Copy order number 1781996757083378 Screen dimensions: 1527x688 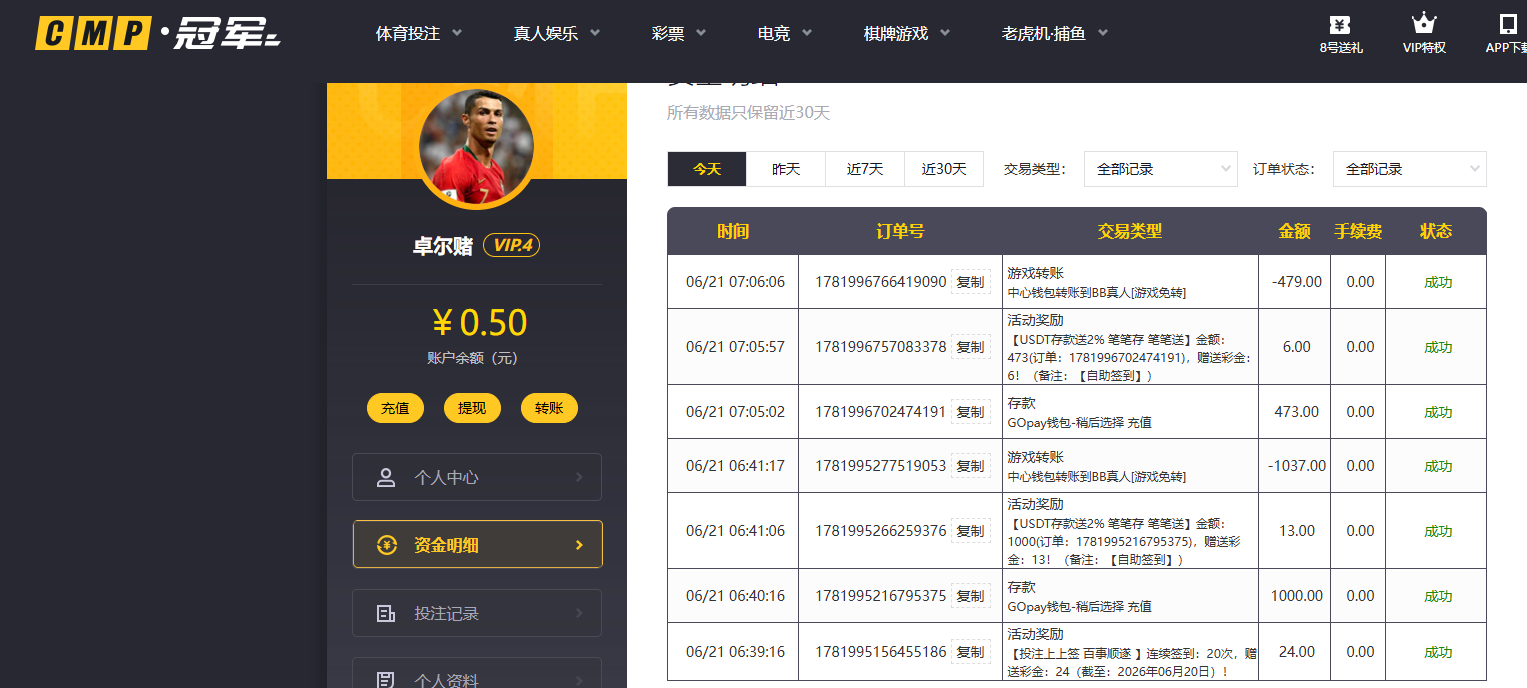pyautogui.click(x=970, y=347)
